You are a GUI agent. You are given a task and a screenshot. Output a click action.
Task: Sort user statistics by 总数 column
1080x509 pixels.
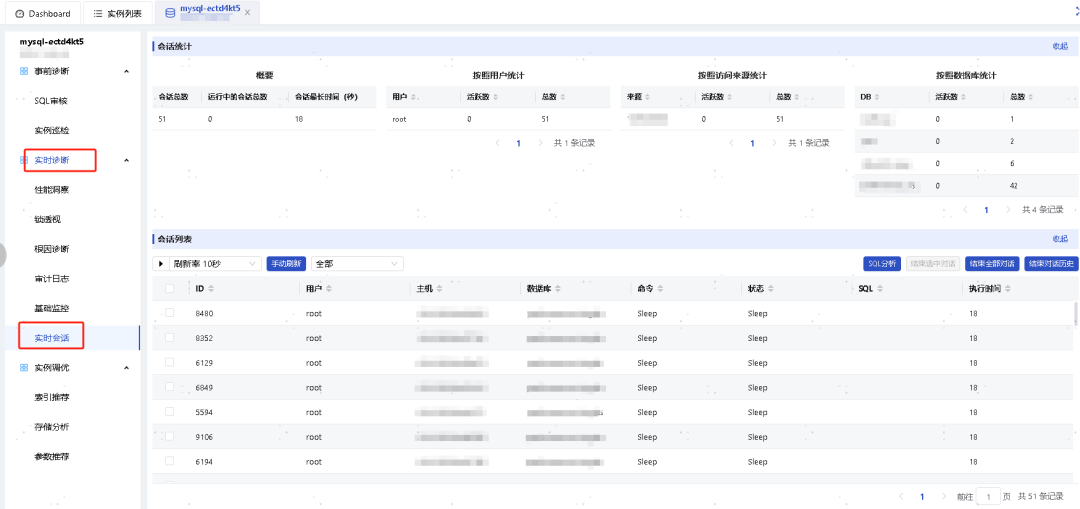coord(564,97)
